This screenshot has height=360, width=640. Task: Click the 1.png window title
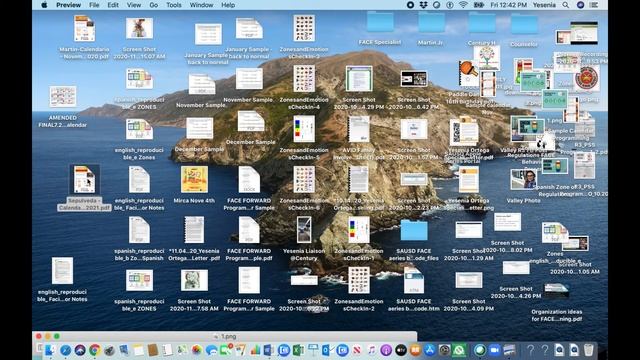(229, 336)
